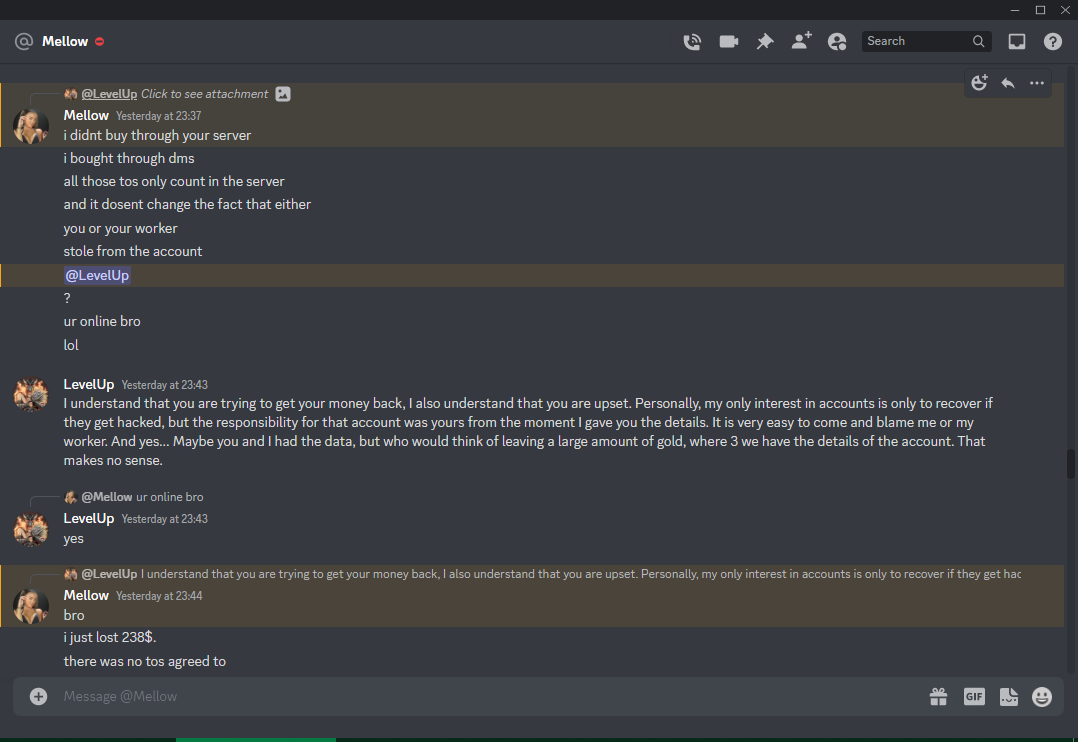1078x742 pixels.
Task: Open the GIF picker
Action: 974,697
